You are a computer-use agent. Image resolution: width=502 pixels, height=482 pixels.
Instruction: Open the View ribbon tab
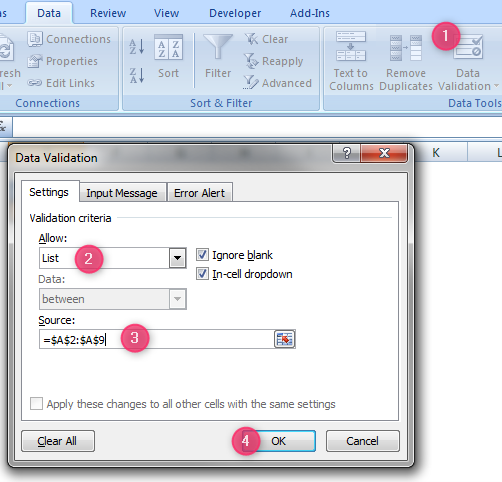point(166,13)
